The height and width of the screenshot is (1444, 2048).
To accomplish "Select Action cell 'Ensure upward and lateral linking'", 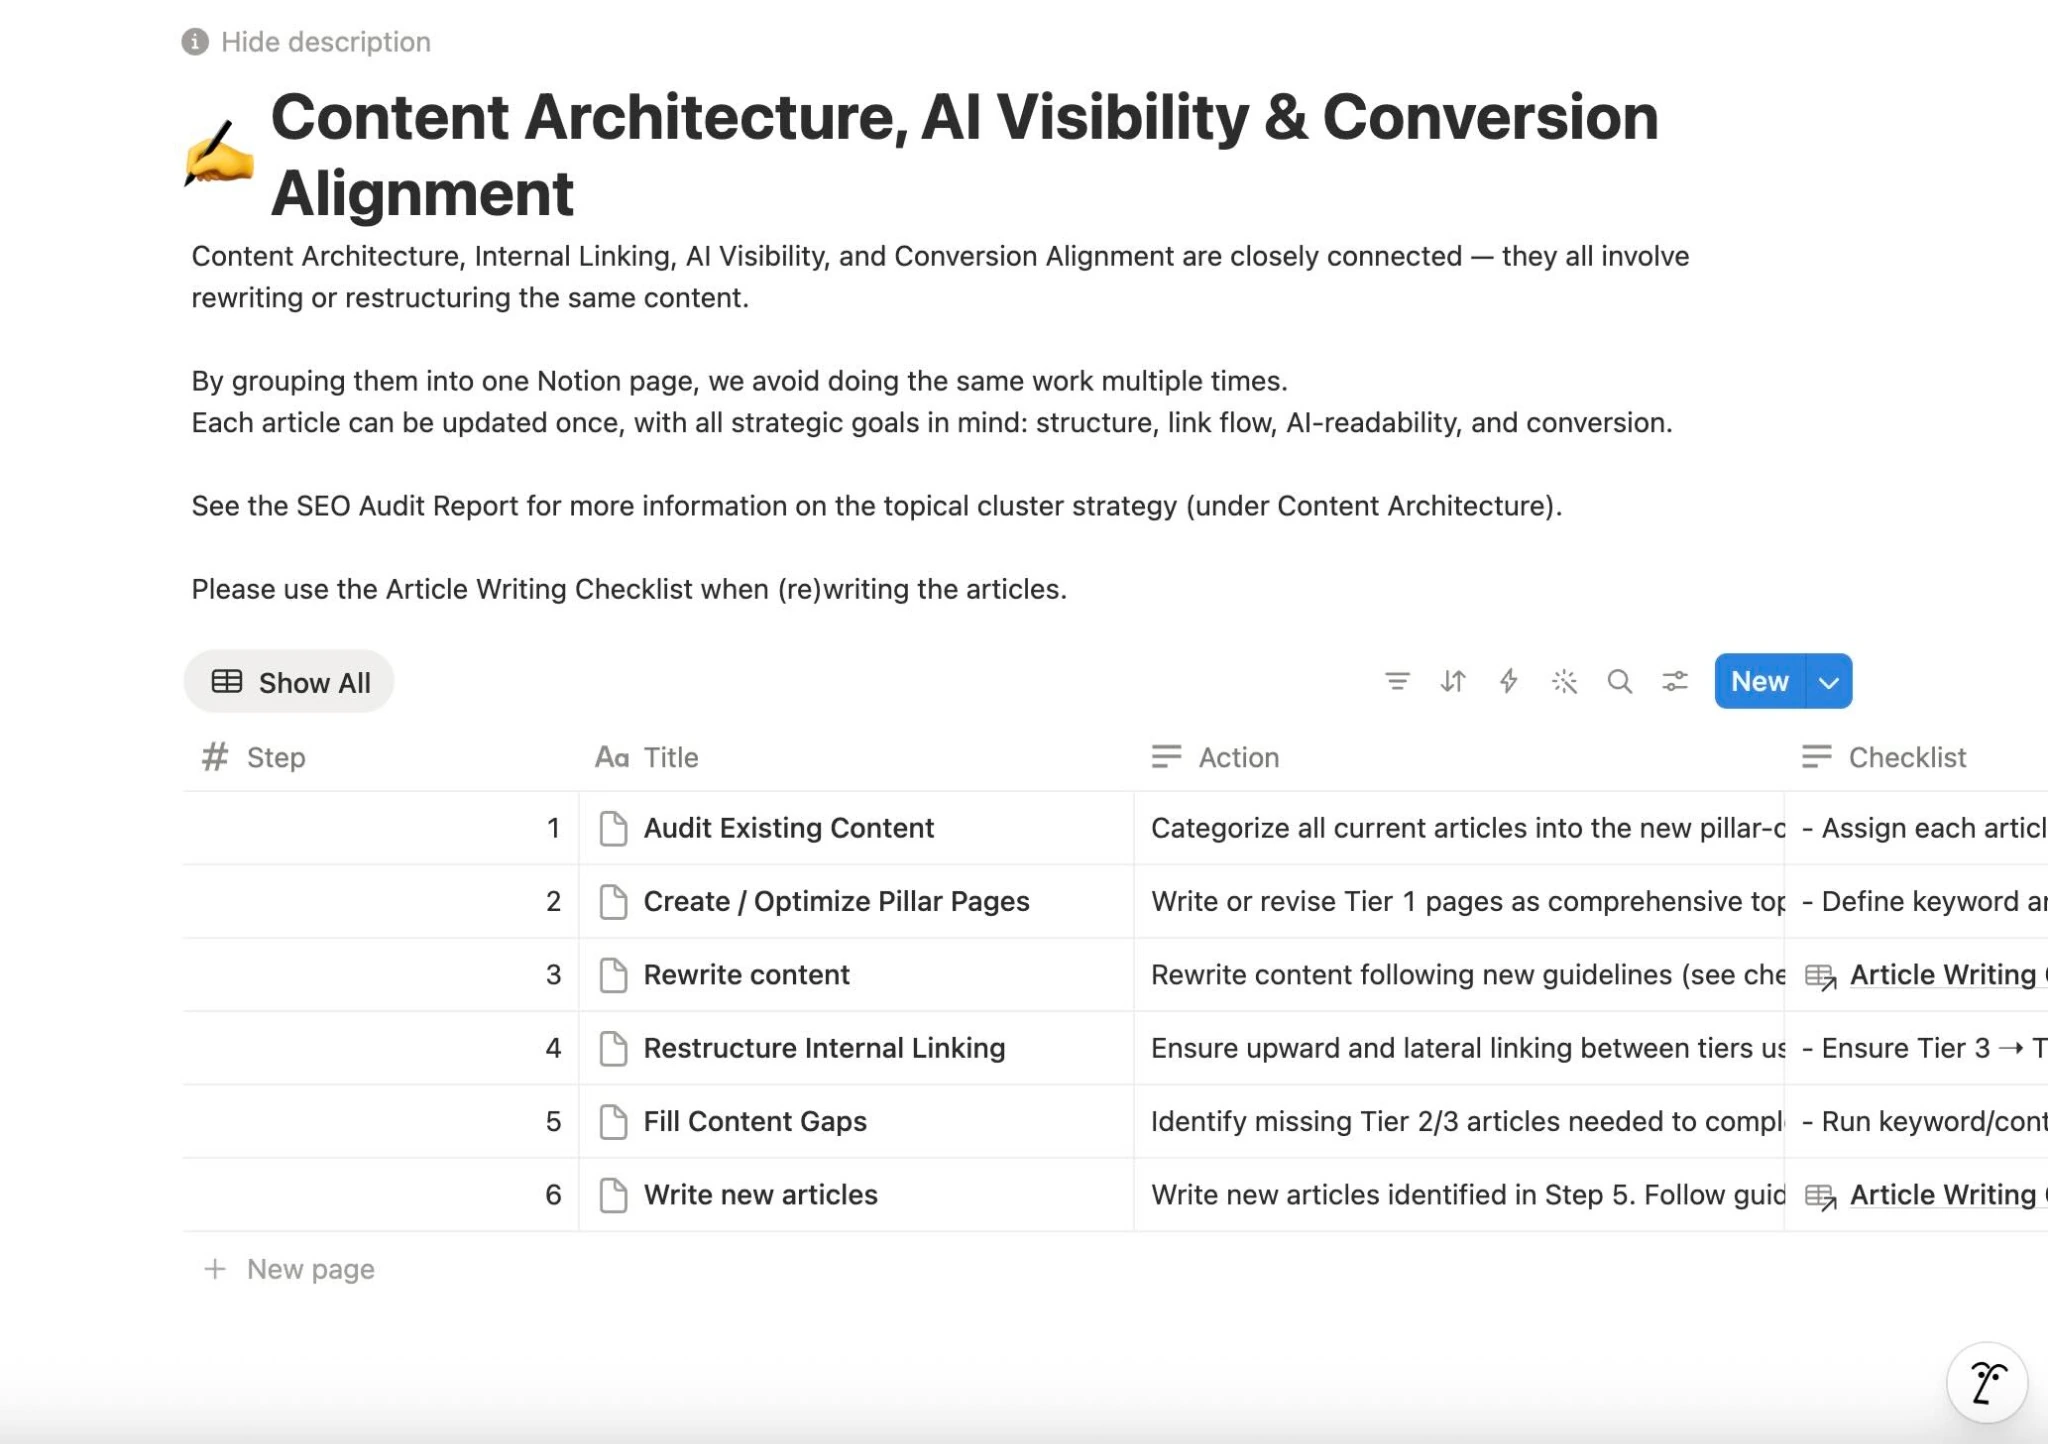I will (x=1459, y=1048).
